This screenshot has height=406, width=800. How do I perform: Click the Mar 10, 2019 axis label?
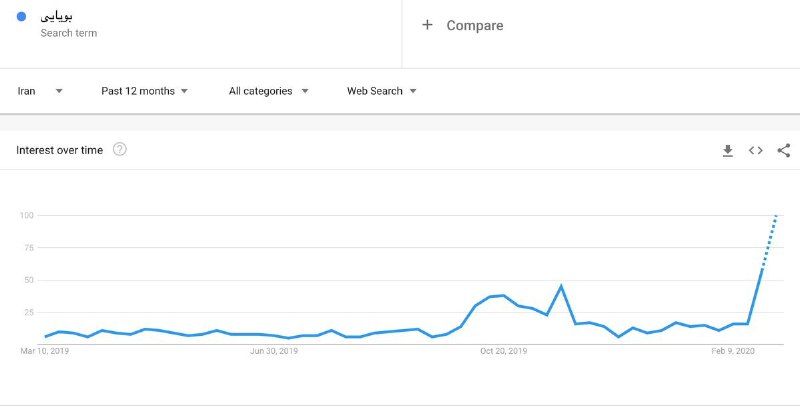[x=45, y=351]
